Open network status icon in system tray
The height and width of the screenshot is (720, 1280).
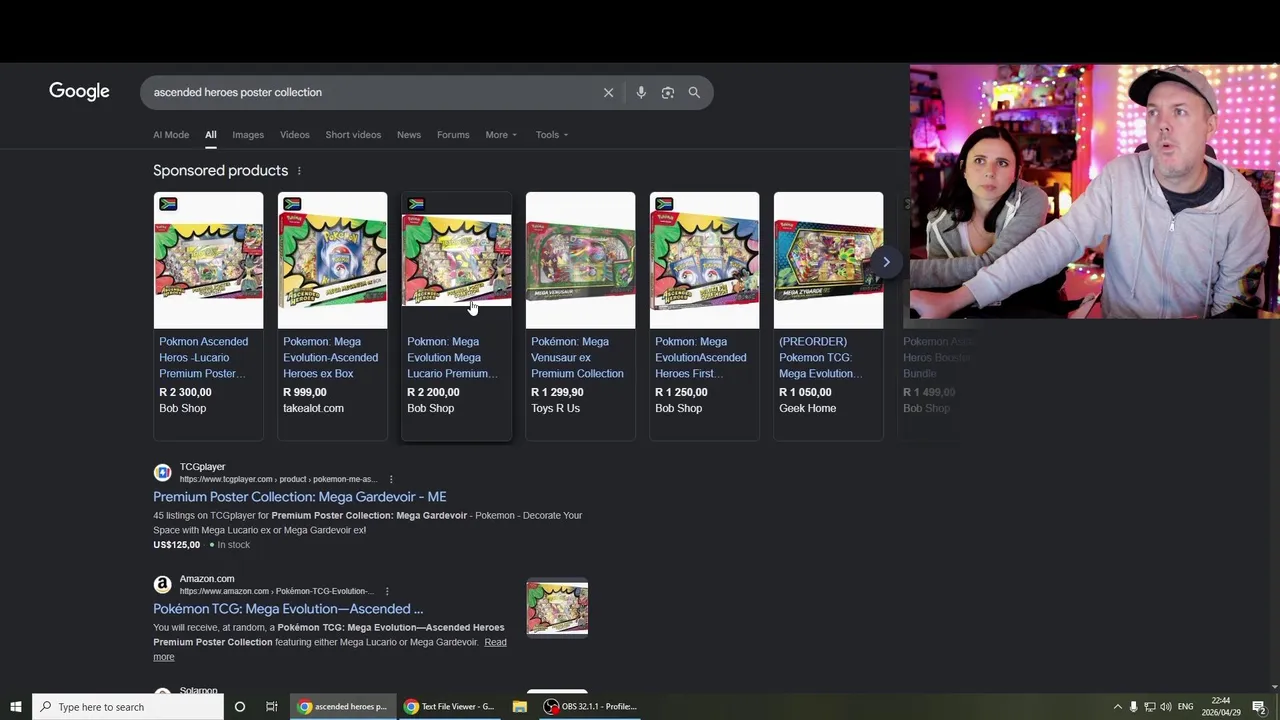(1150, 707)
